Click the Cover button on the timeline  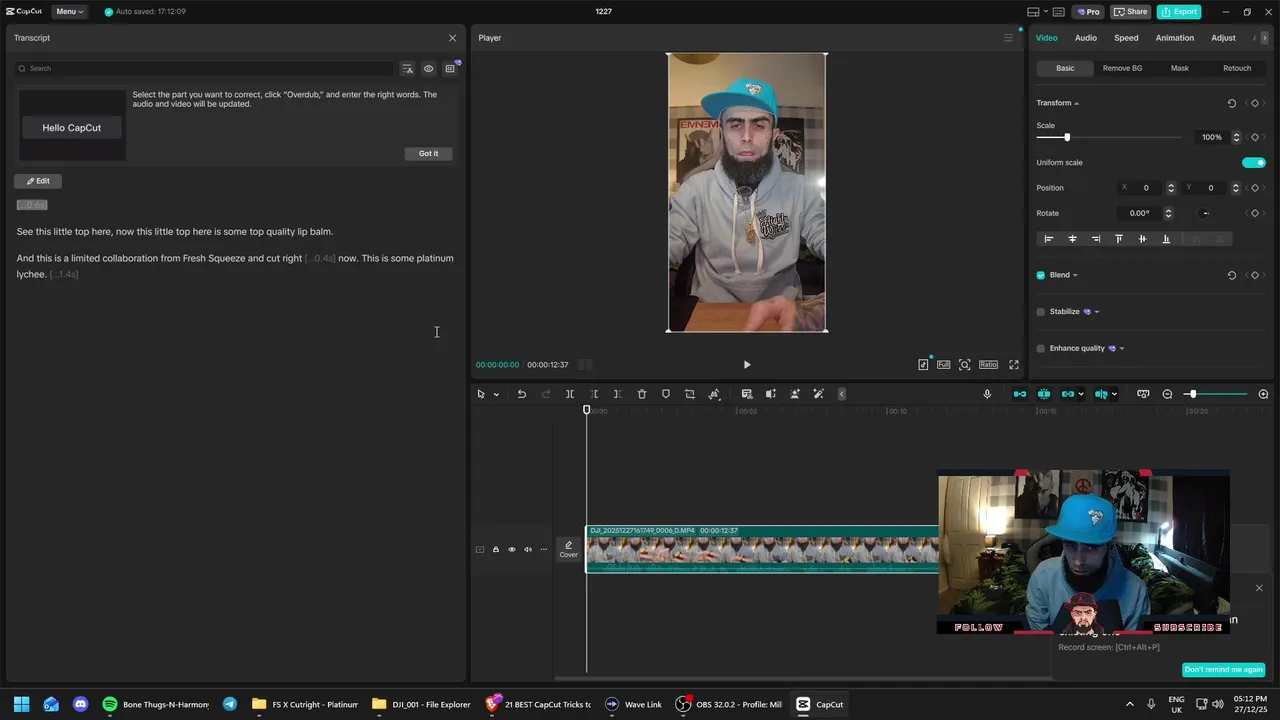[x=568, y=549]
